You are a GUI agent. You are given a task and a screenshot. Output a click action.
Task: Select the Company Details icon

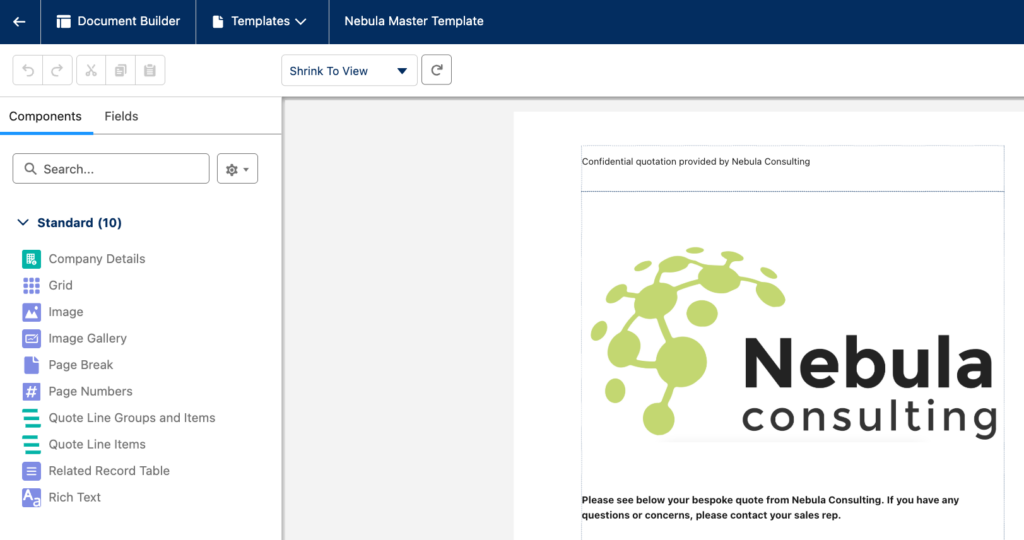pyautogui.click(x=31, y=259)
